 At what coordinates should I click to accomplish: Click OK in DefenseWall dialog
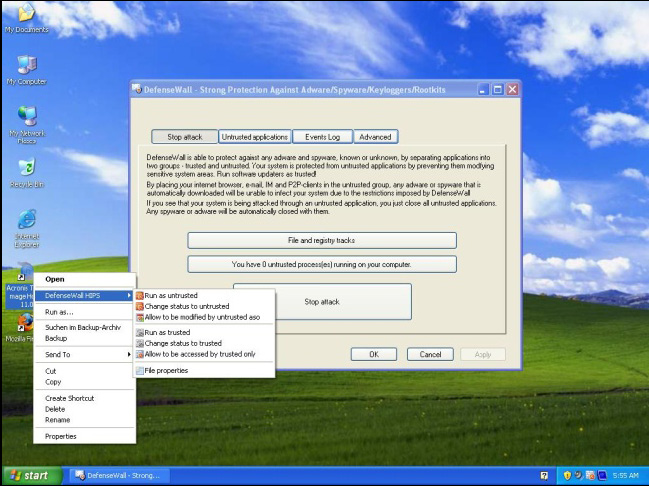374,354
